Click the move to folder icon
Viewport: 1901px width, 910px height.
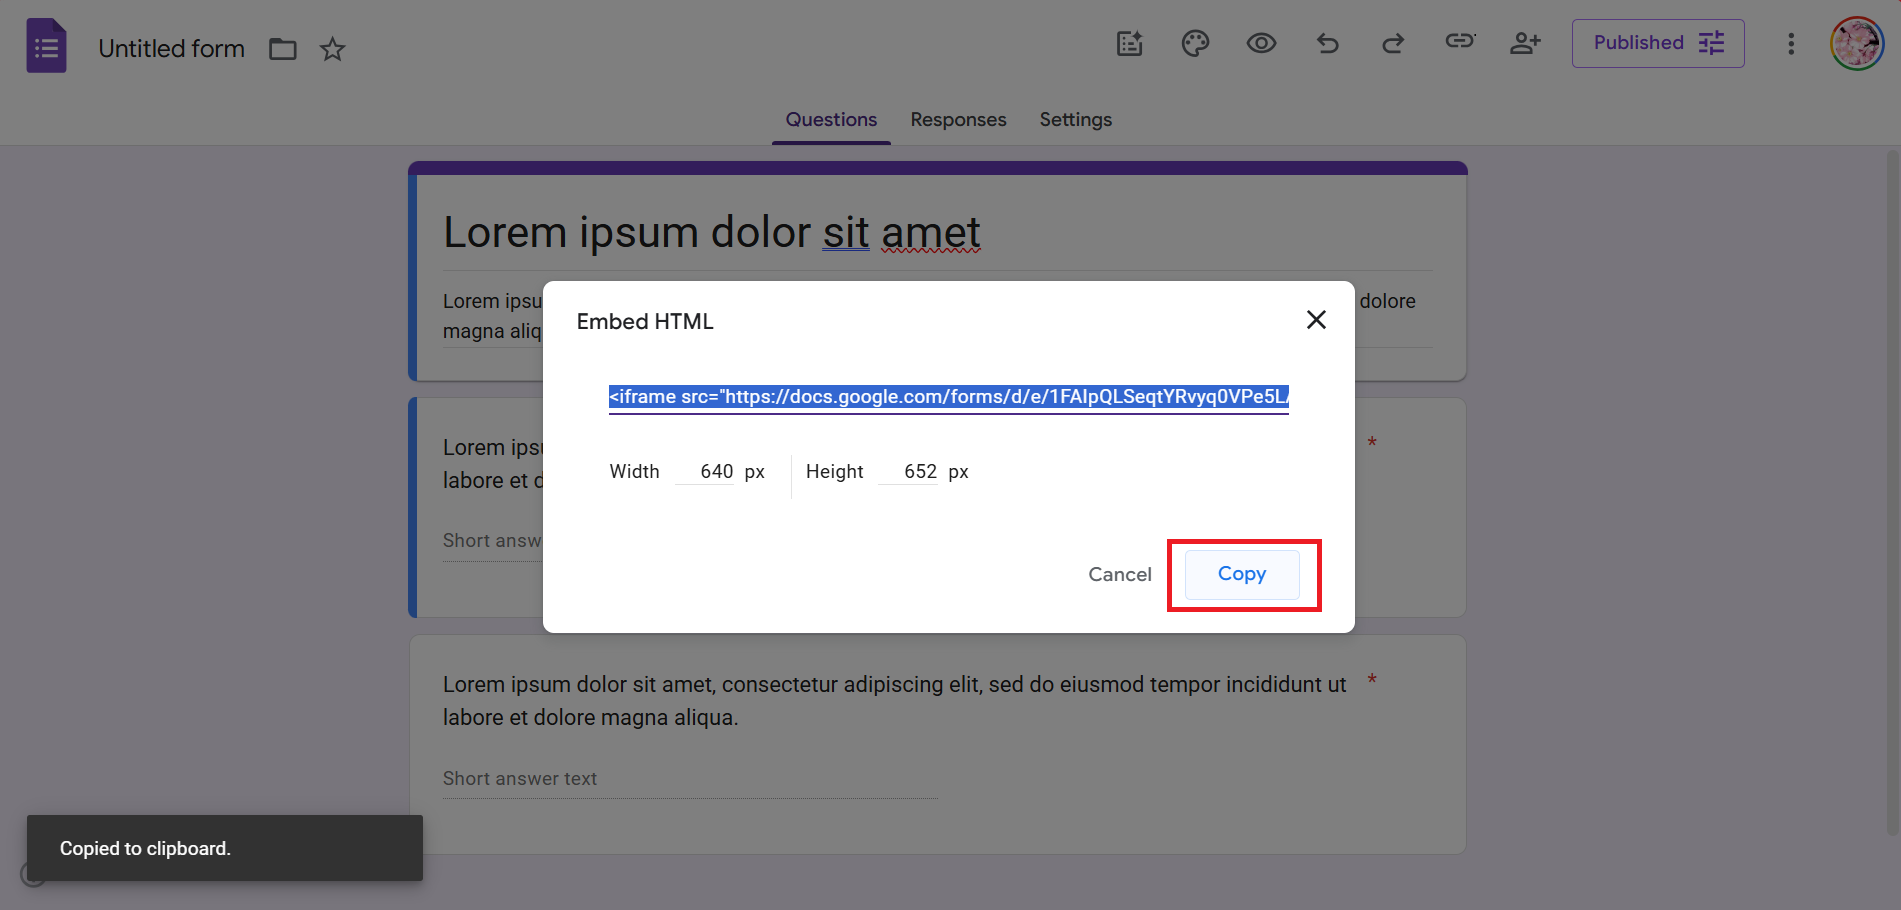[x=283, y=49]
